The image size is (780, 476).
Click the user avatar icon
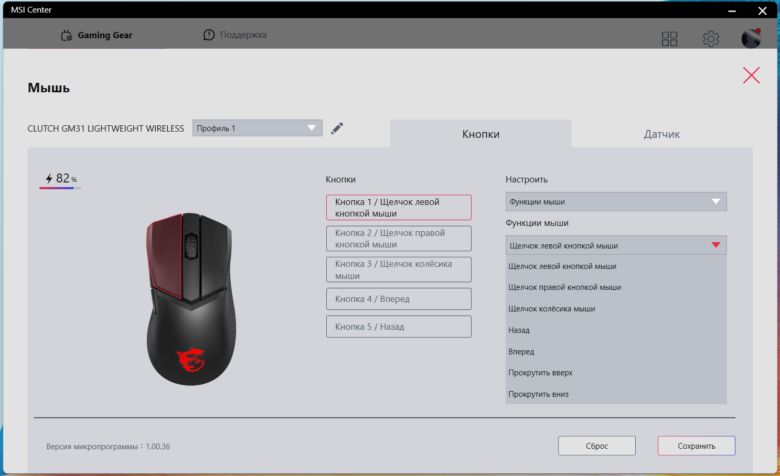click(x=751, y=38)
